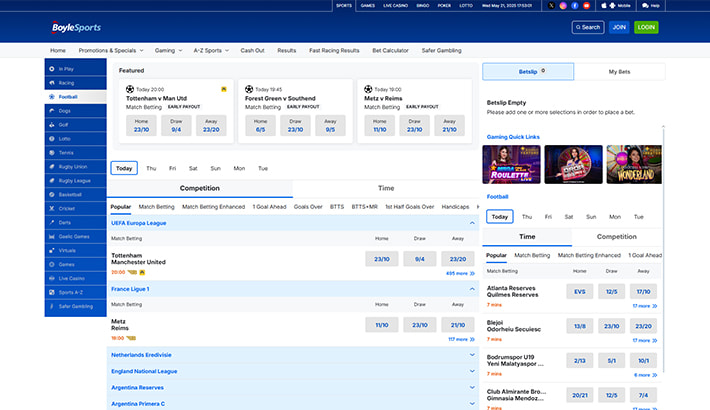Open the BTTS market tab
This screenshot has width=710, height=410.
(337, 207)
